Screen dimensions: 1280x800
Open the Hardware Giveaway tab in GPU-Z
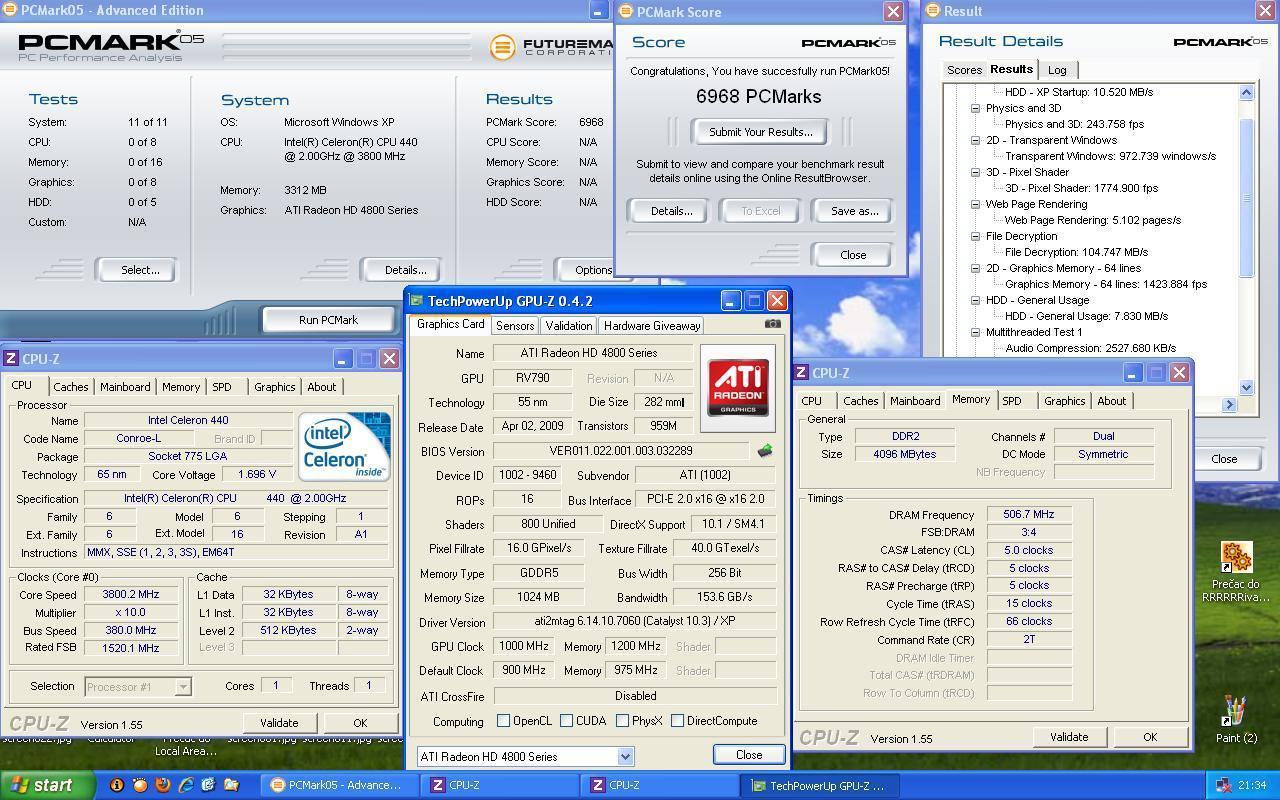pos(651,326)
